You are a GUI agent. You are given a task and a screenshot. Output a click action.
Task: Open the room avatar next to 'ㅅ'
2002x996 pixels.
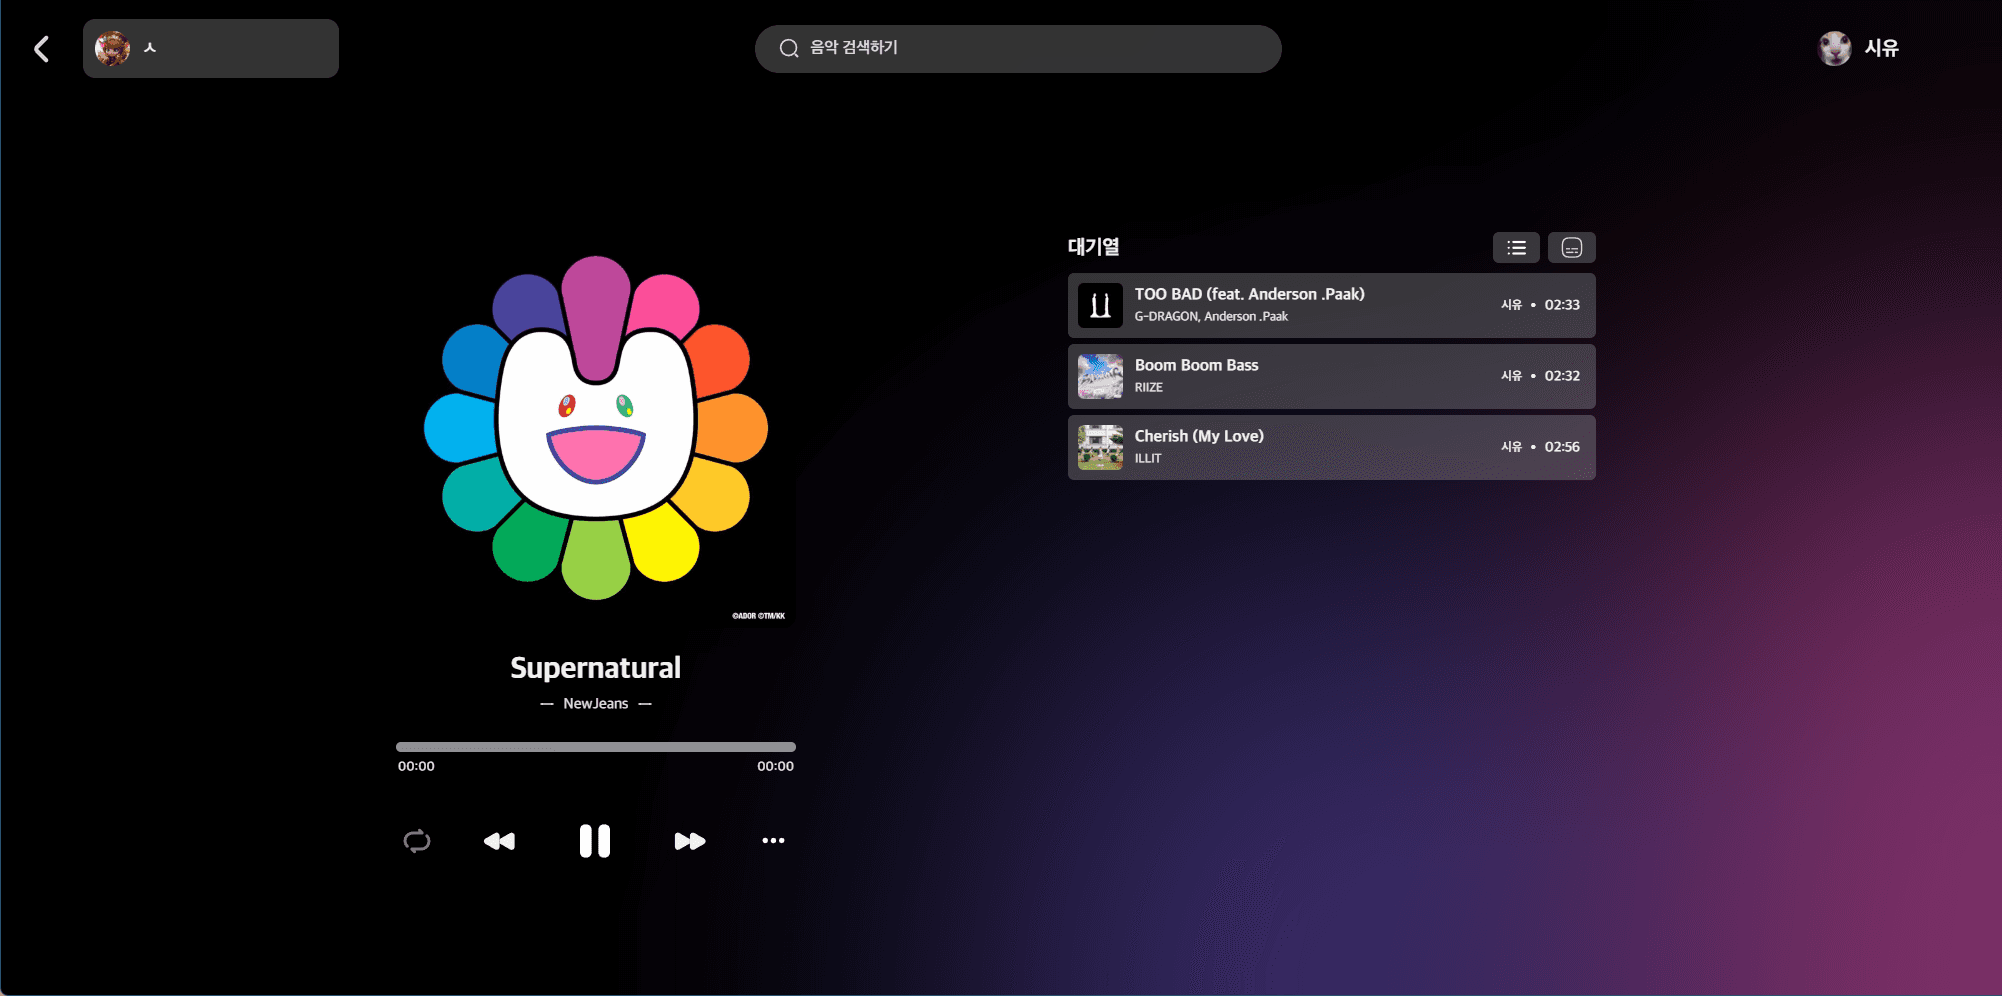[x=112, y=48]
